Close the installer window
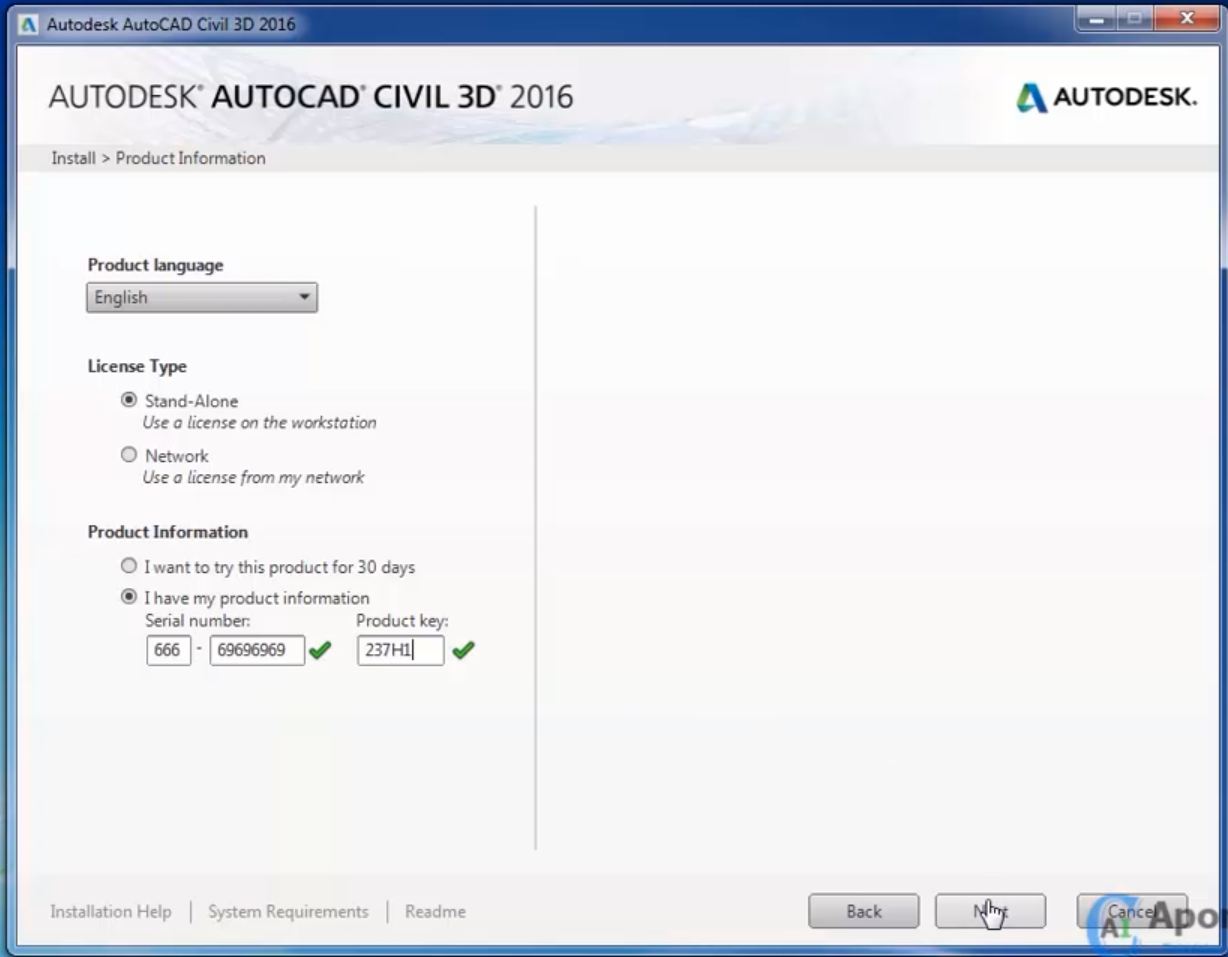This screenshot has height=957, width=1228. (1187, 19)
